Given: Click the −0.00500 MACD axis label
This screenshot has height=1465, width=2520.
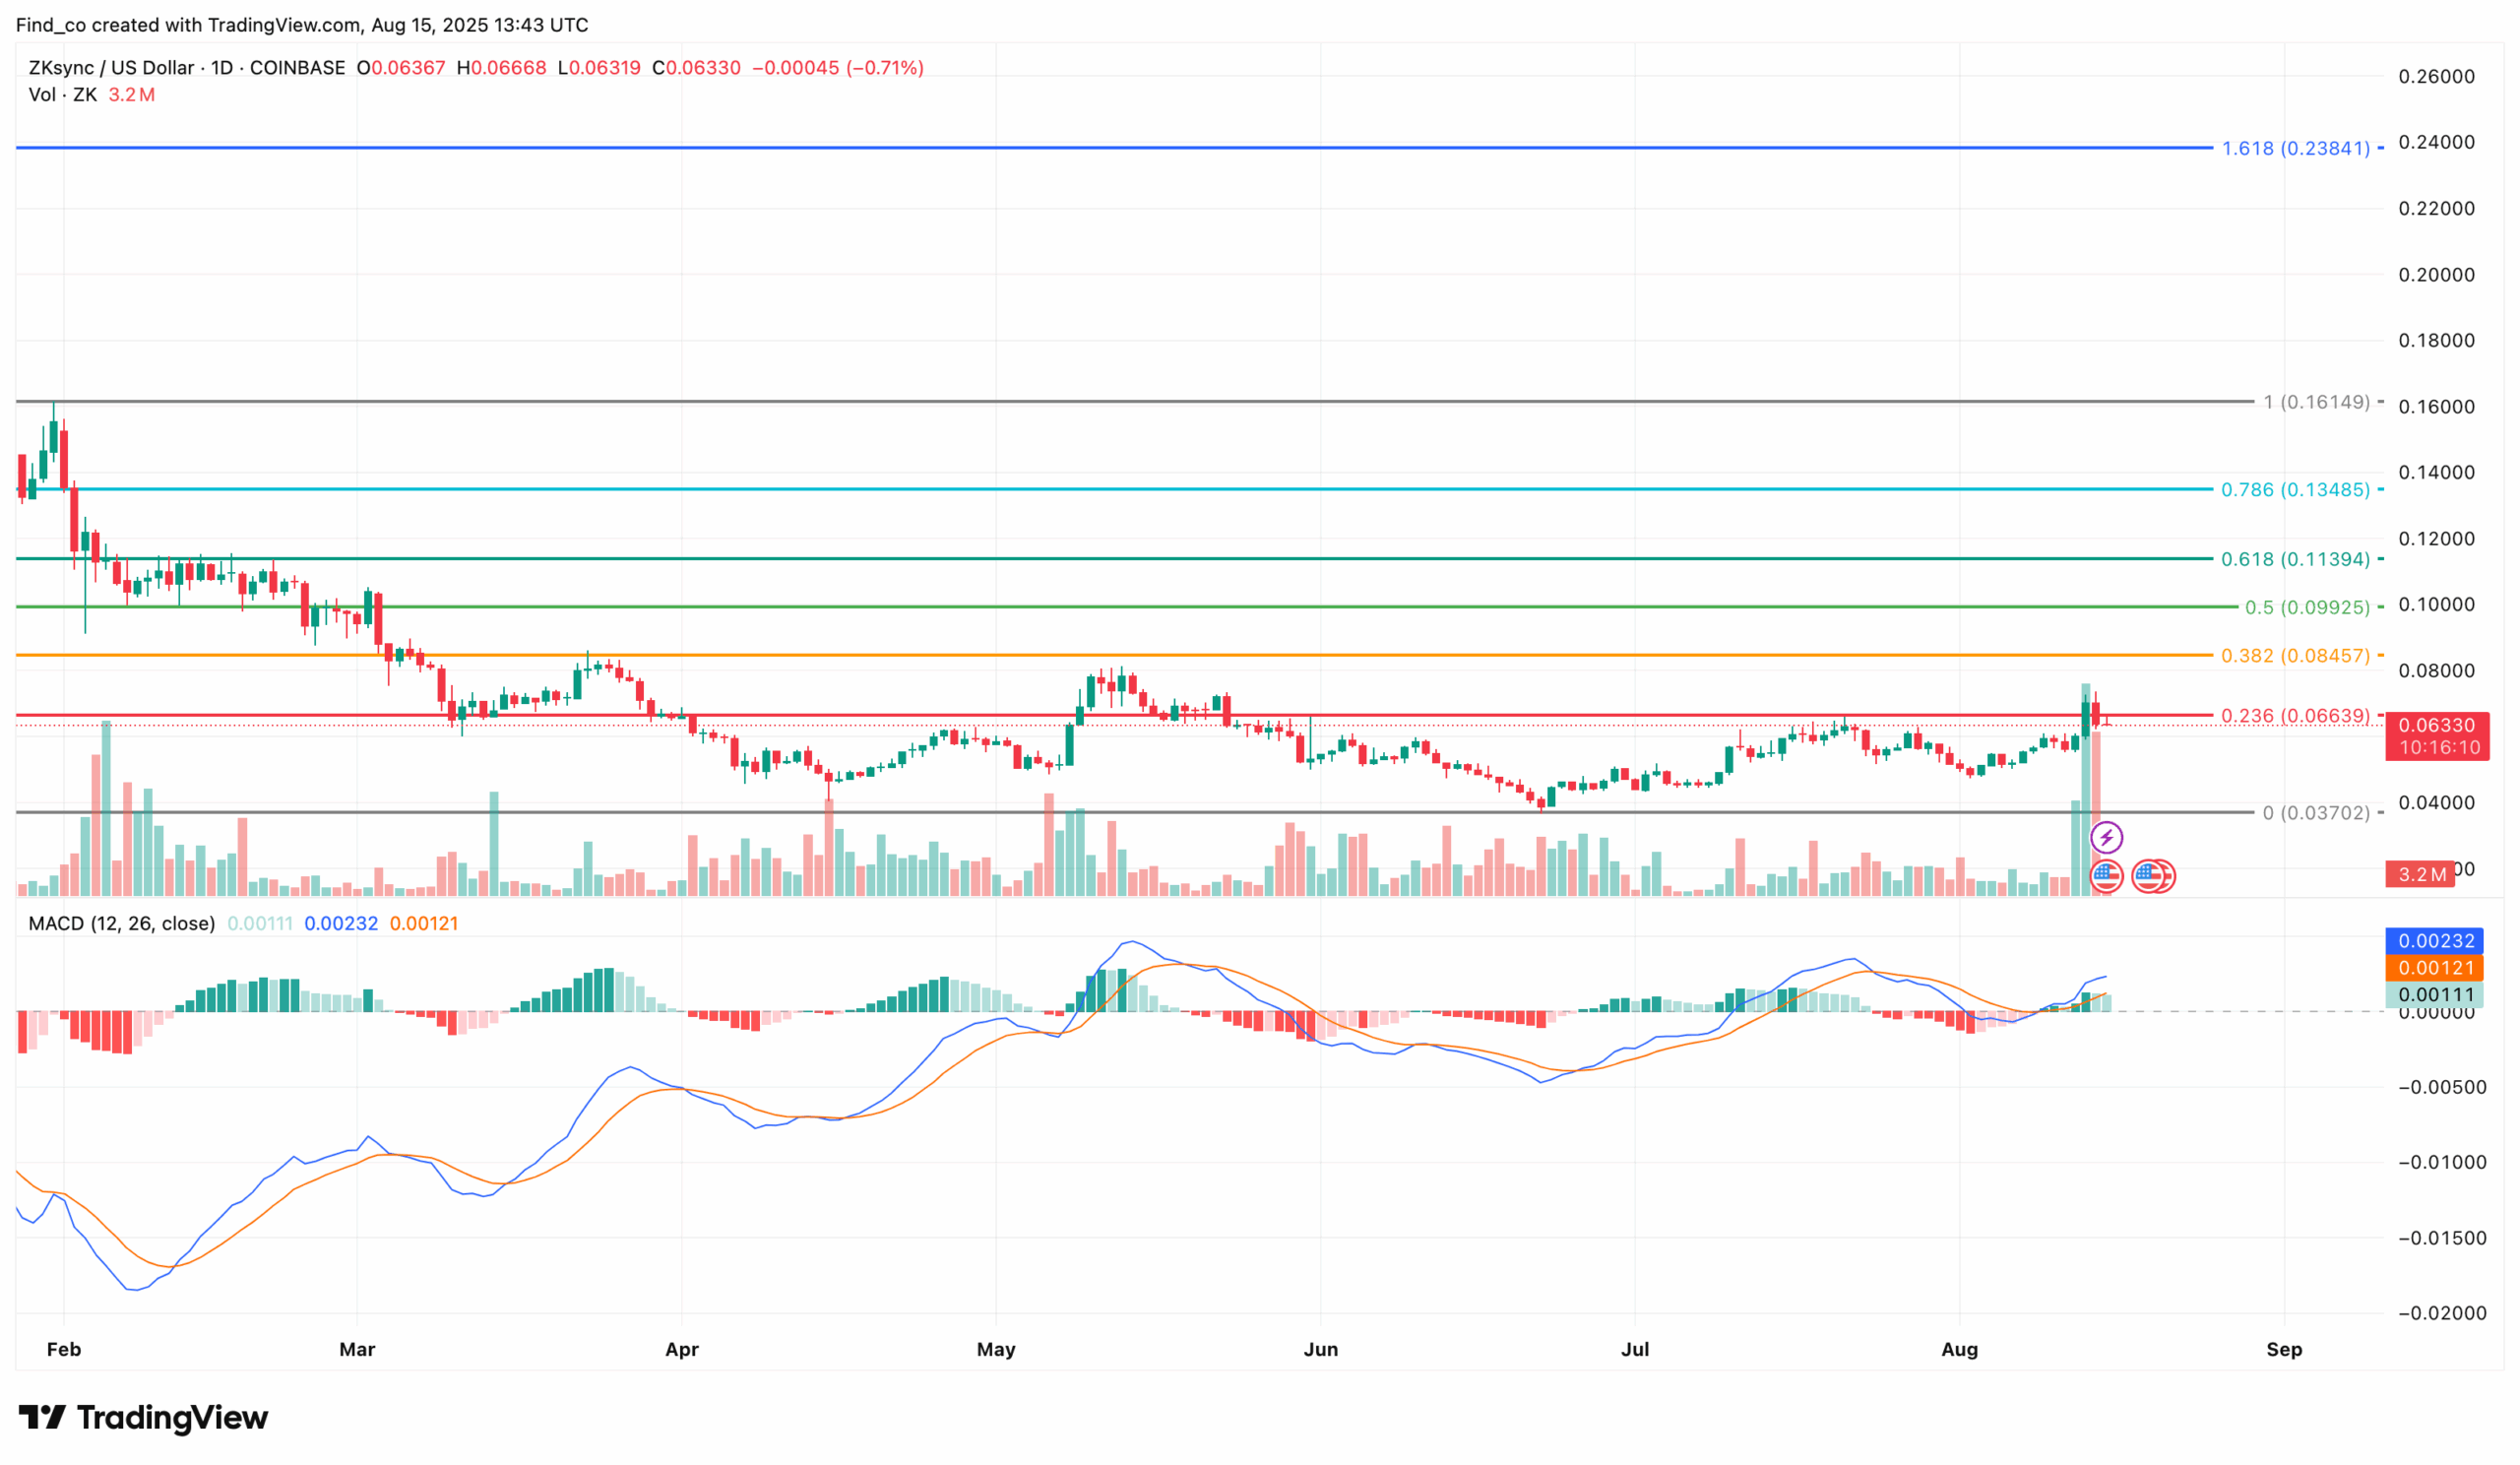Looking at the screenshot, I should [x=2442, y=1088].
